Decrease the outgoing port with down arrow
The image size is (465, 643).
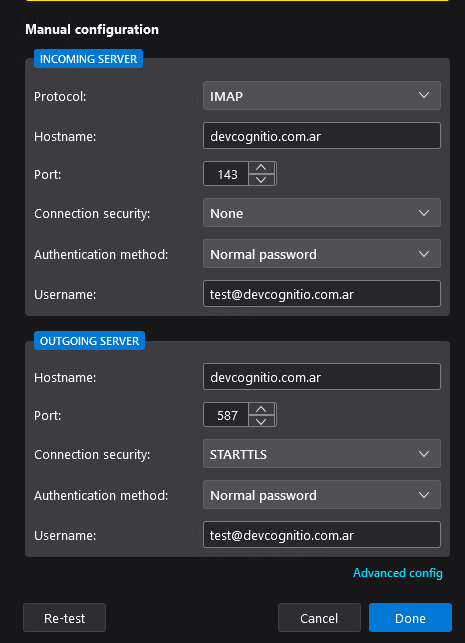[x=261, y=421]
